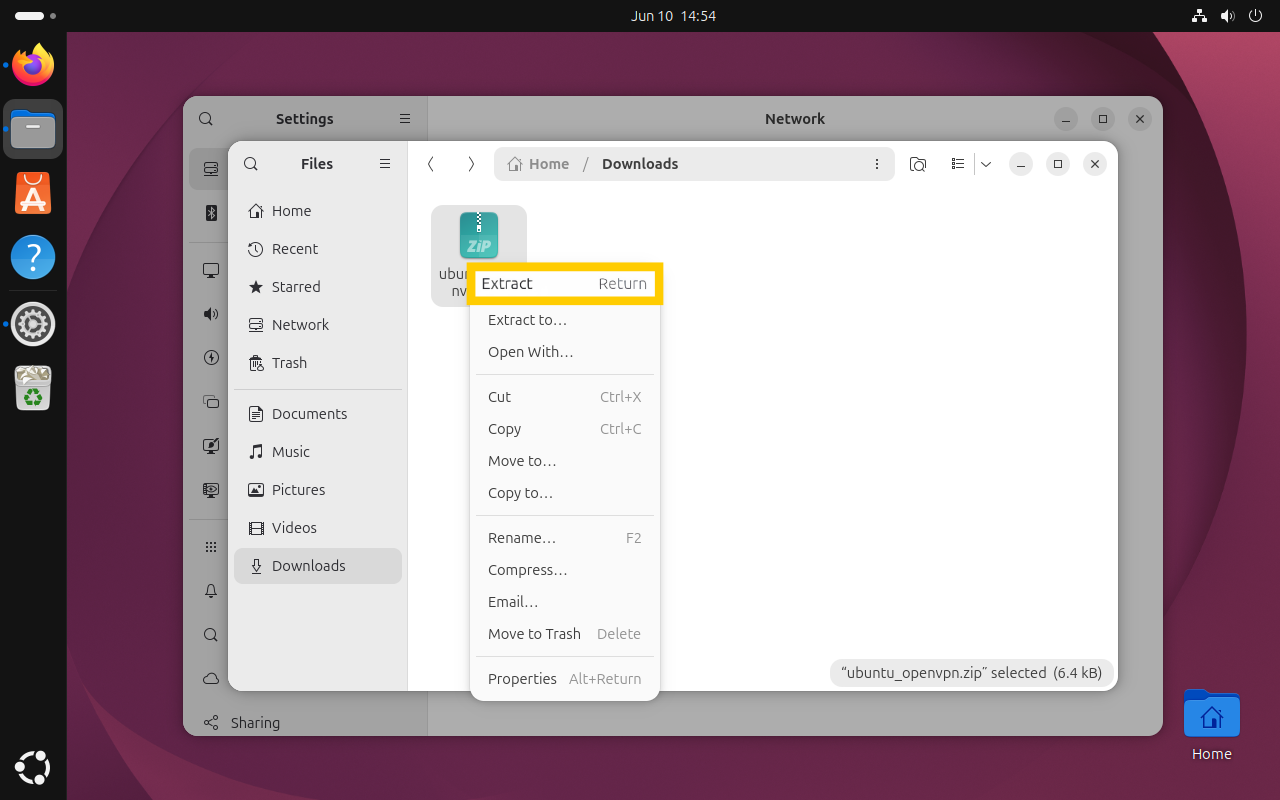
Task: Show applications via Ubuntu logo button
Action: 33,767
